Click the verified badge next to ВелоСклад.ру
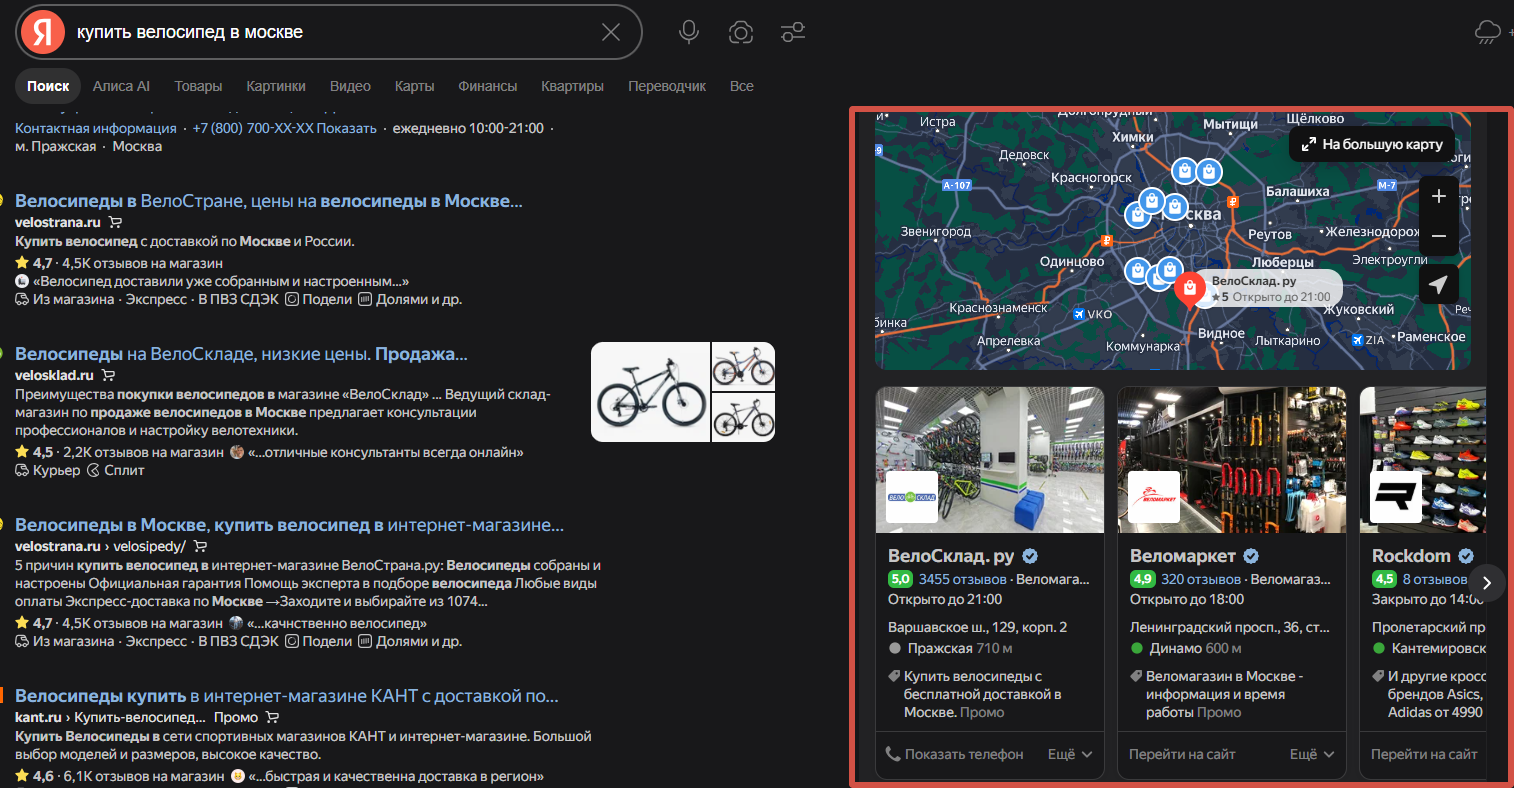This screenshot has height=788, width=1514. coord(1030,556)
